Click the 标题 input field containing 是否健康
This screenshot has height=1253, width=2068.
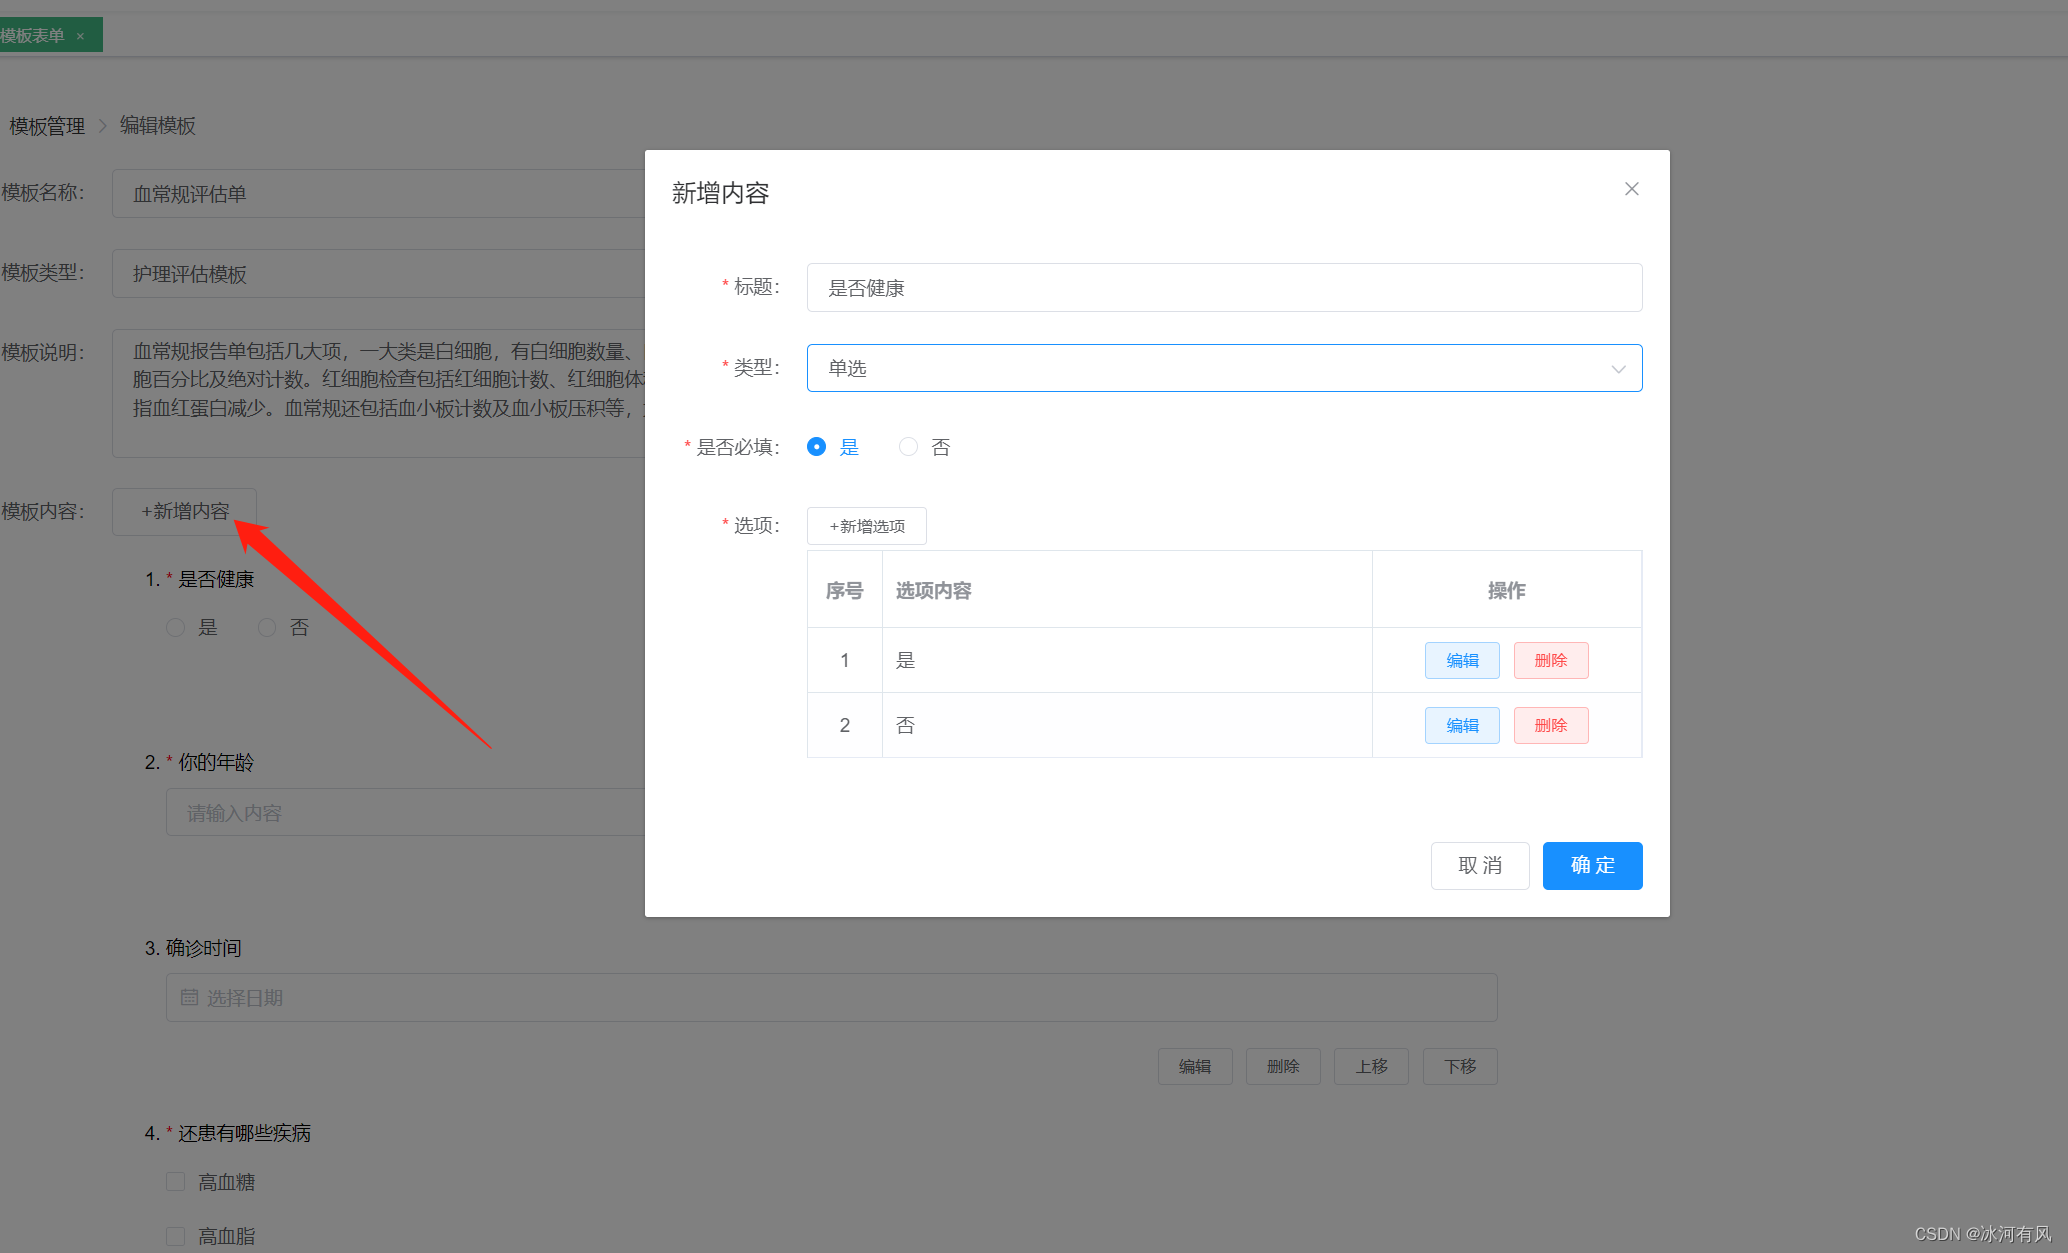(1223, 288)
